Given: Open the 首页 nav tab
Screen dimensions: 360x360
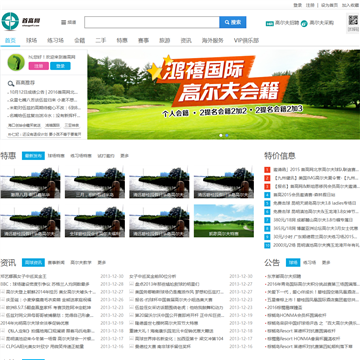Looking at the screenshot, I should pyautogui.click(x=10, y=41).
